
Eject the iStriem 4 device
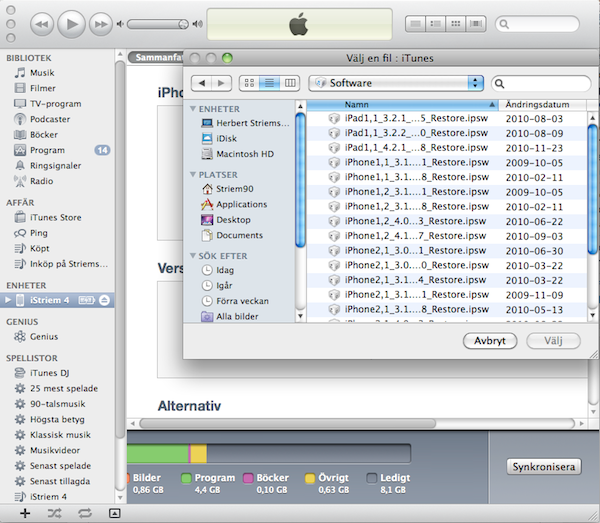coord(104,300)
